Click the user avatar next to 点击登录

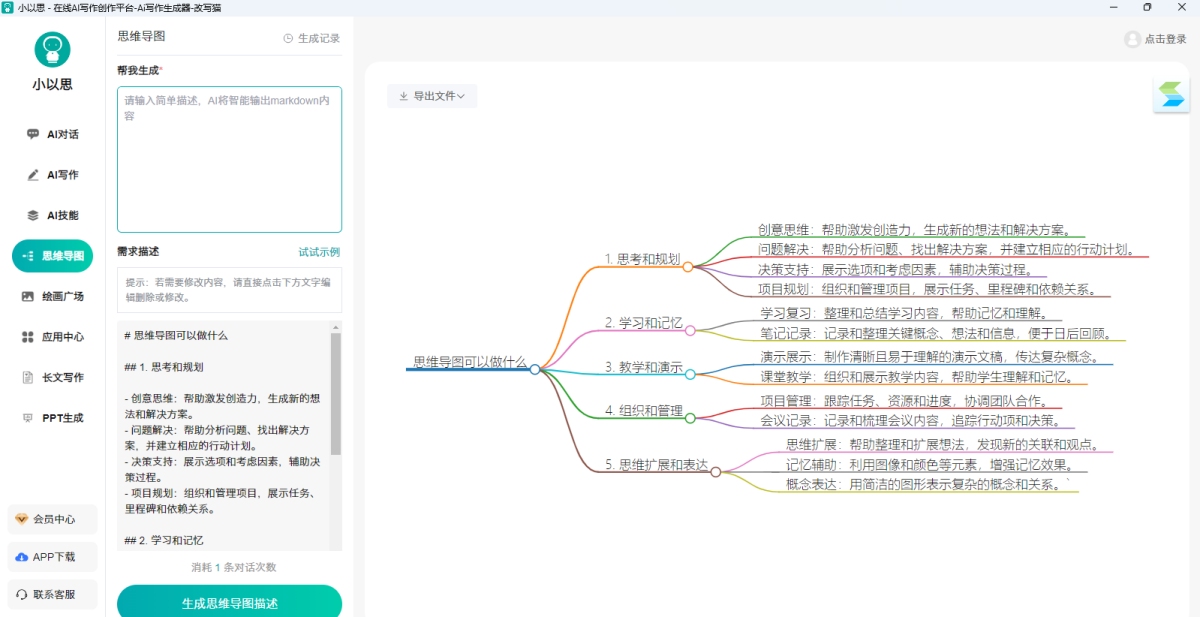(1132, 39)
